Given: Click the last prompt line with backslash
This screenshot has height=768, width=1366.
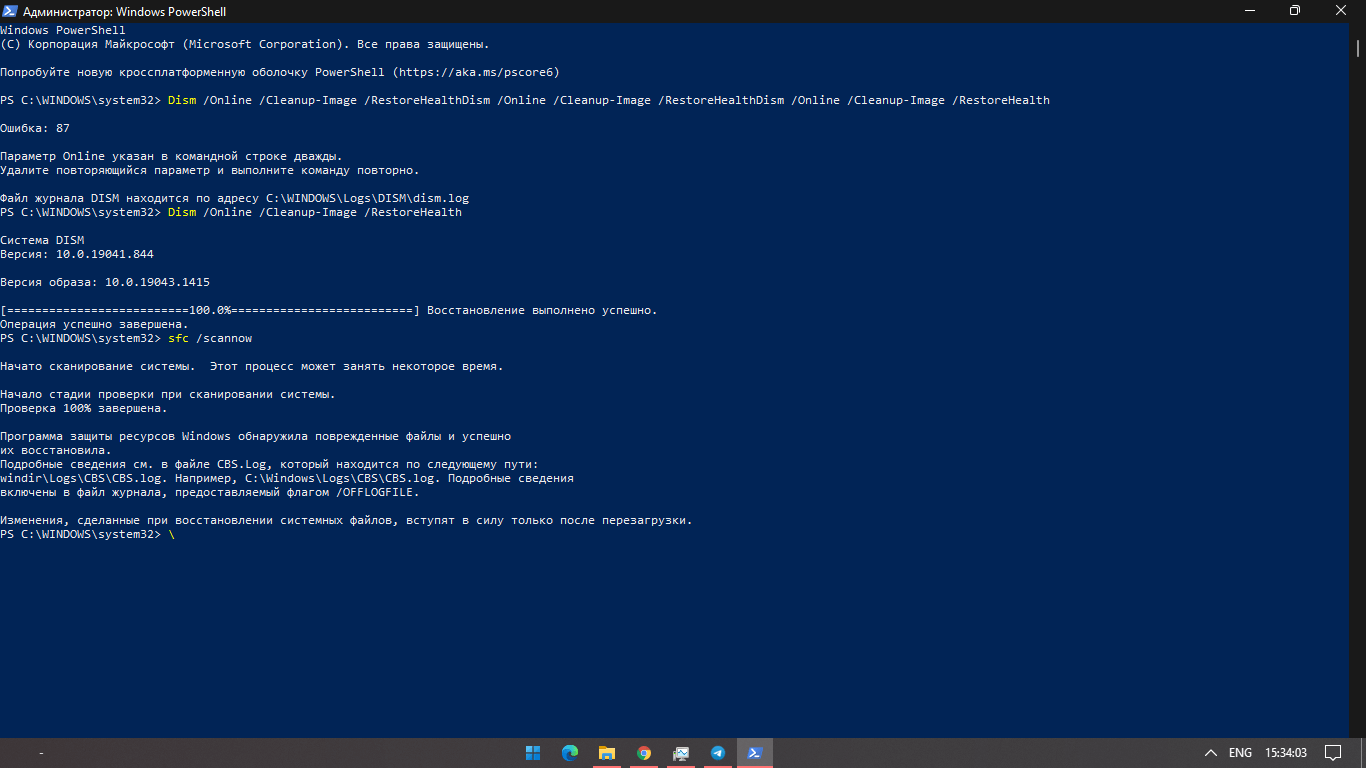Looking at the screenshot, I should click(x=88, y=534).
